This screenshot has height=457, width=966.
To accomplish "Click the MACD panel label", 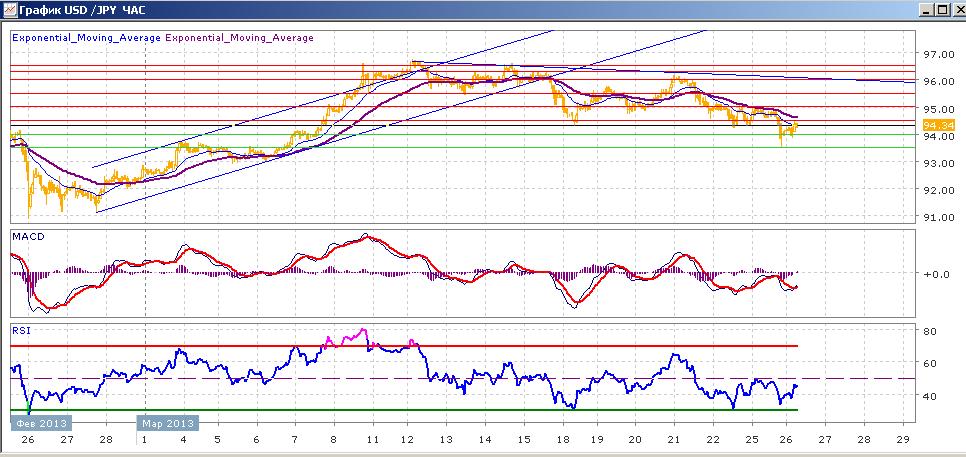I will pos(28,237).
